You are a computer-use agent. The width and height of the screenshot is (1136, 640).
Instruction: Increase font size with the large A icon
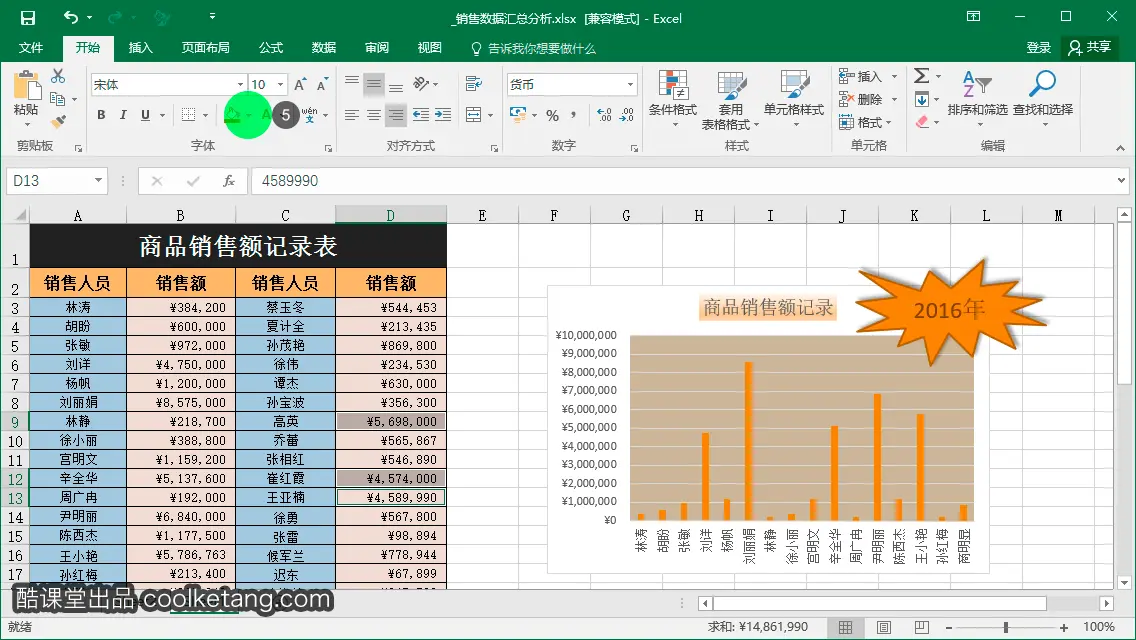point(300,84)
